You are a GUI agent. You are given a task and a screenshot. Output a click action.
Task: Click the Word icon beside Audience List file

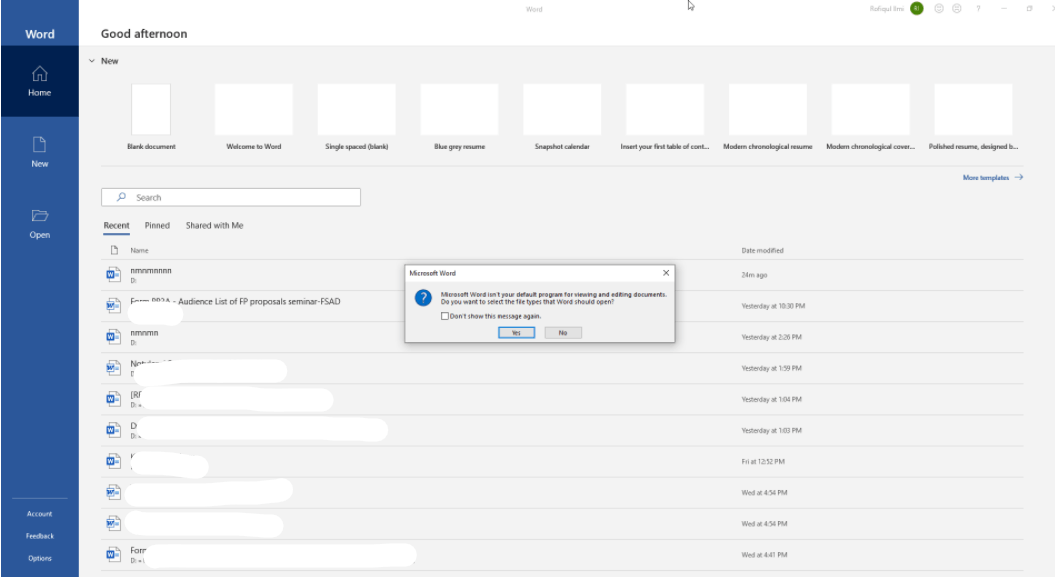[x=113, y=305]
